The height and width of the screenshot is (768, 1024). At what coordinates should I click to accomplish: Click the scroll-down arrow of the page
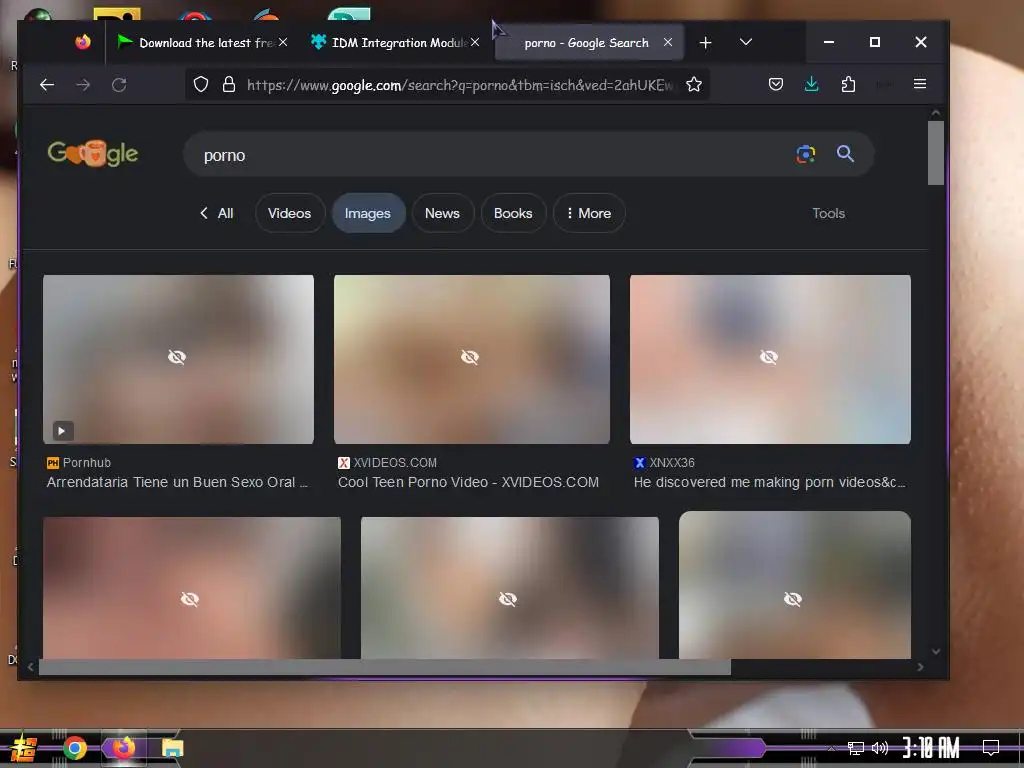click(x=936, y=651)
